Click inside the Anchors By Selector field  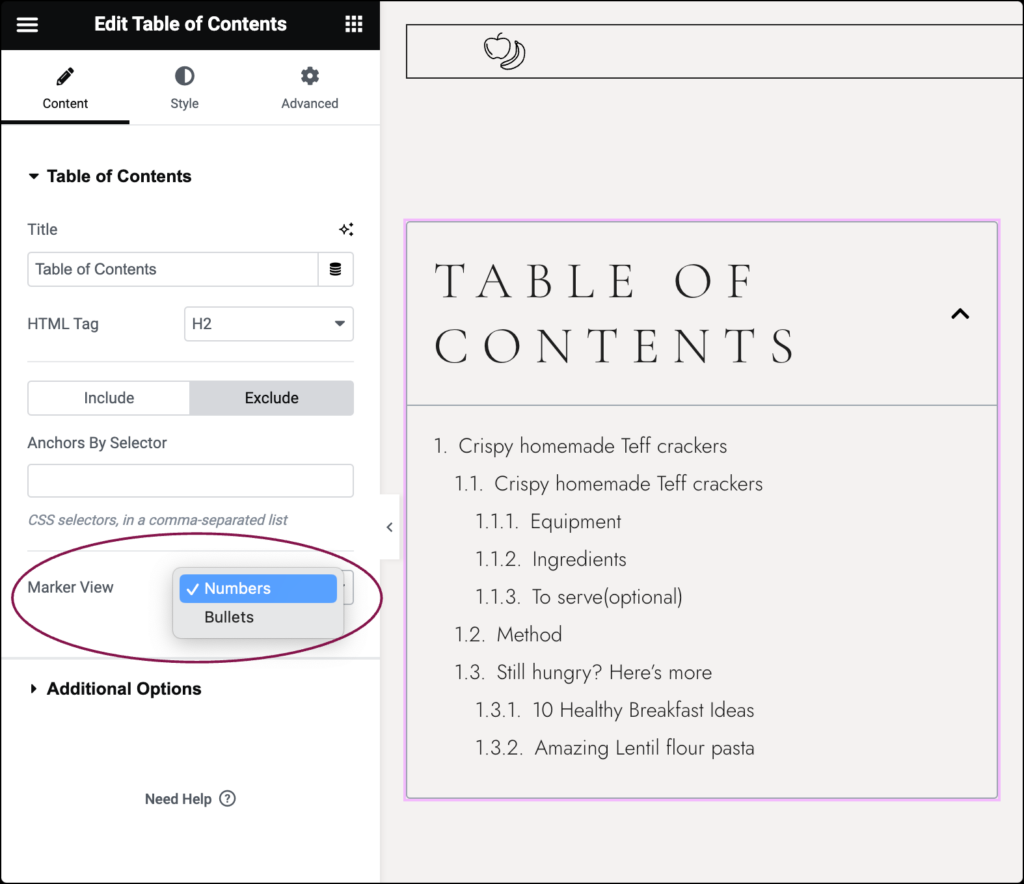[190, 480]
